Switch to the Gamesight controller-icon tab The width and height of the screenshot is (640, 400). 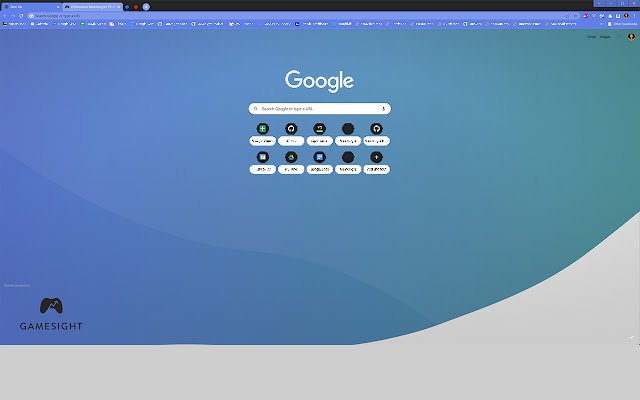(x=92, y=7)
